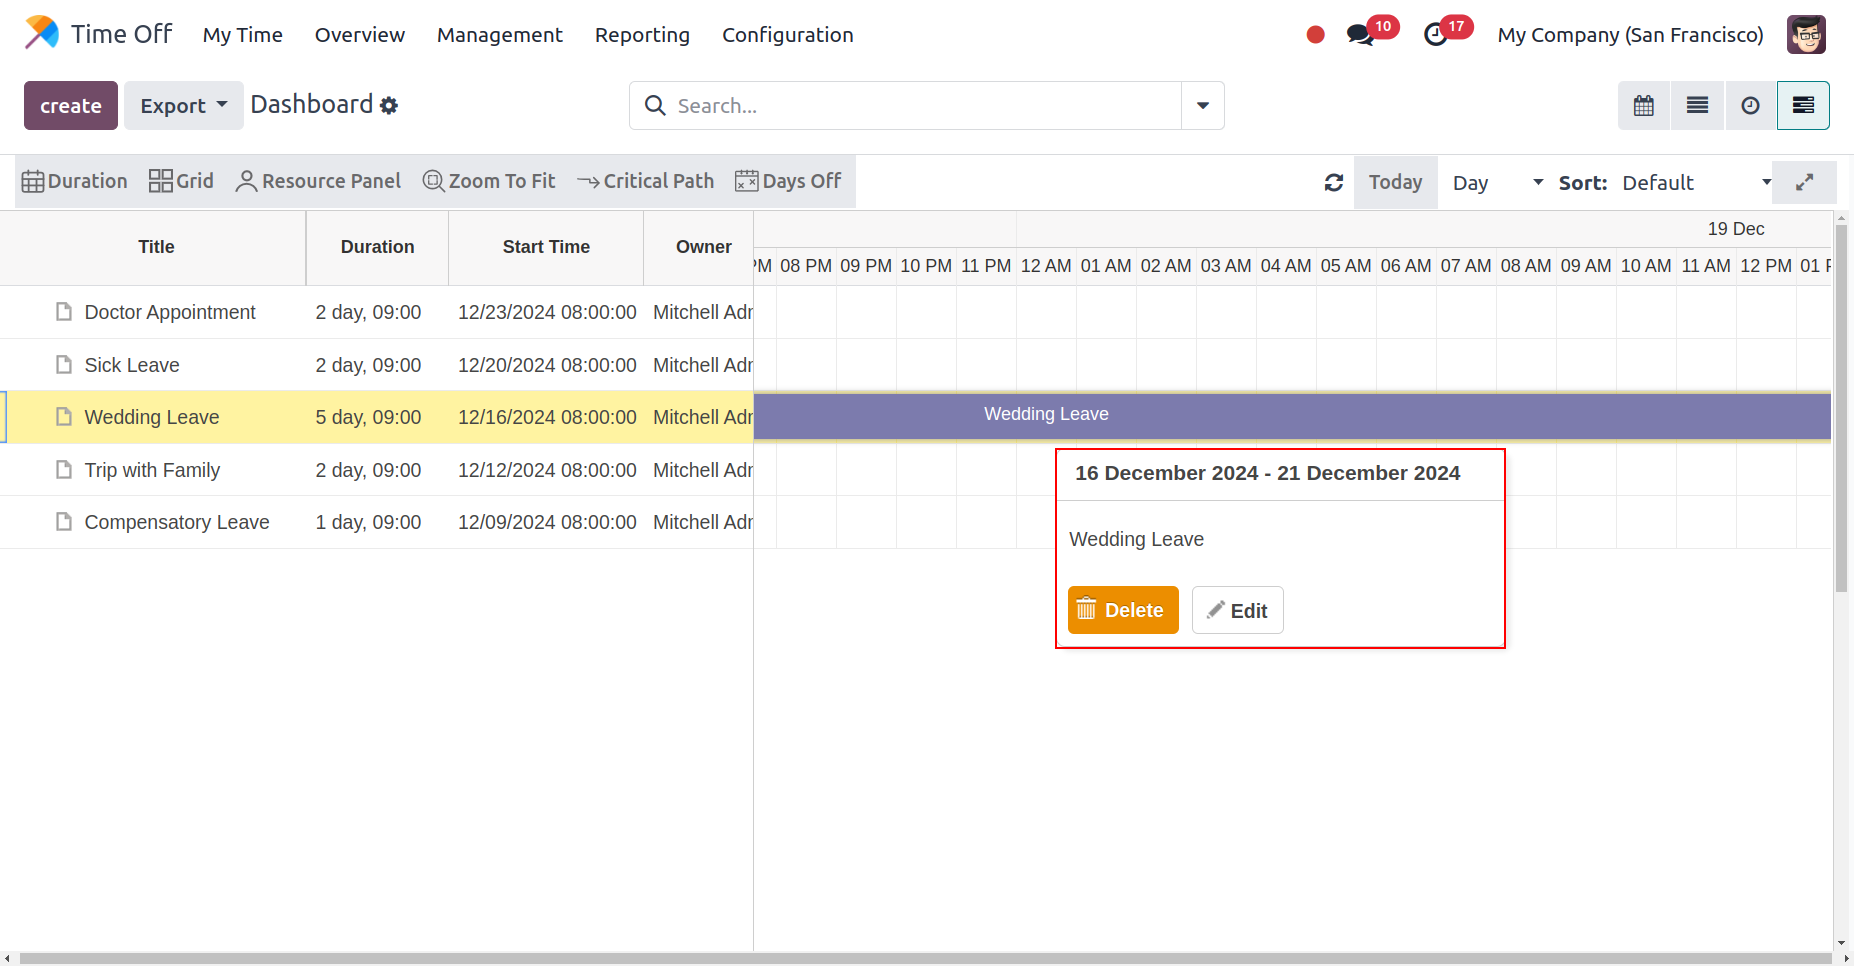Open the Configuration menu
The height and width of the screenshot is (966, 1854).
coord(787,35)
